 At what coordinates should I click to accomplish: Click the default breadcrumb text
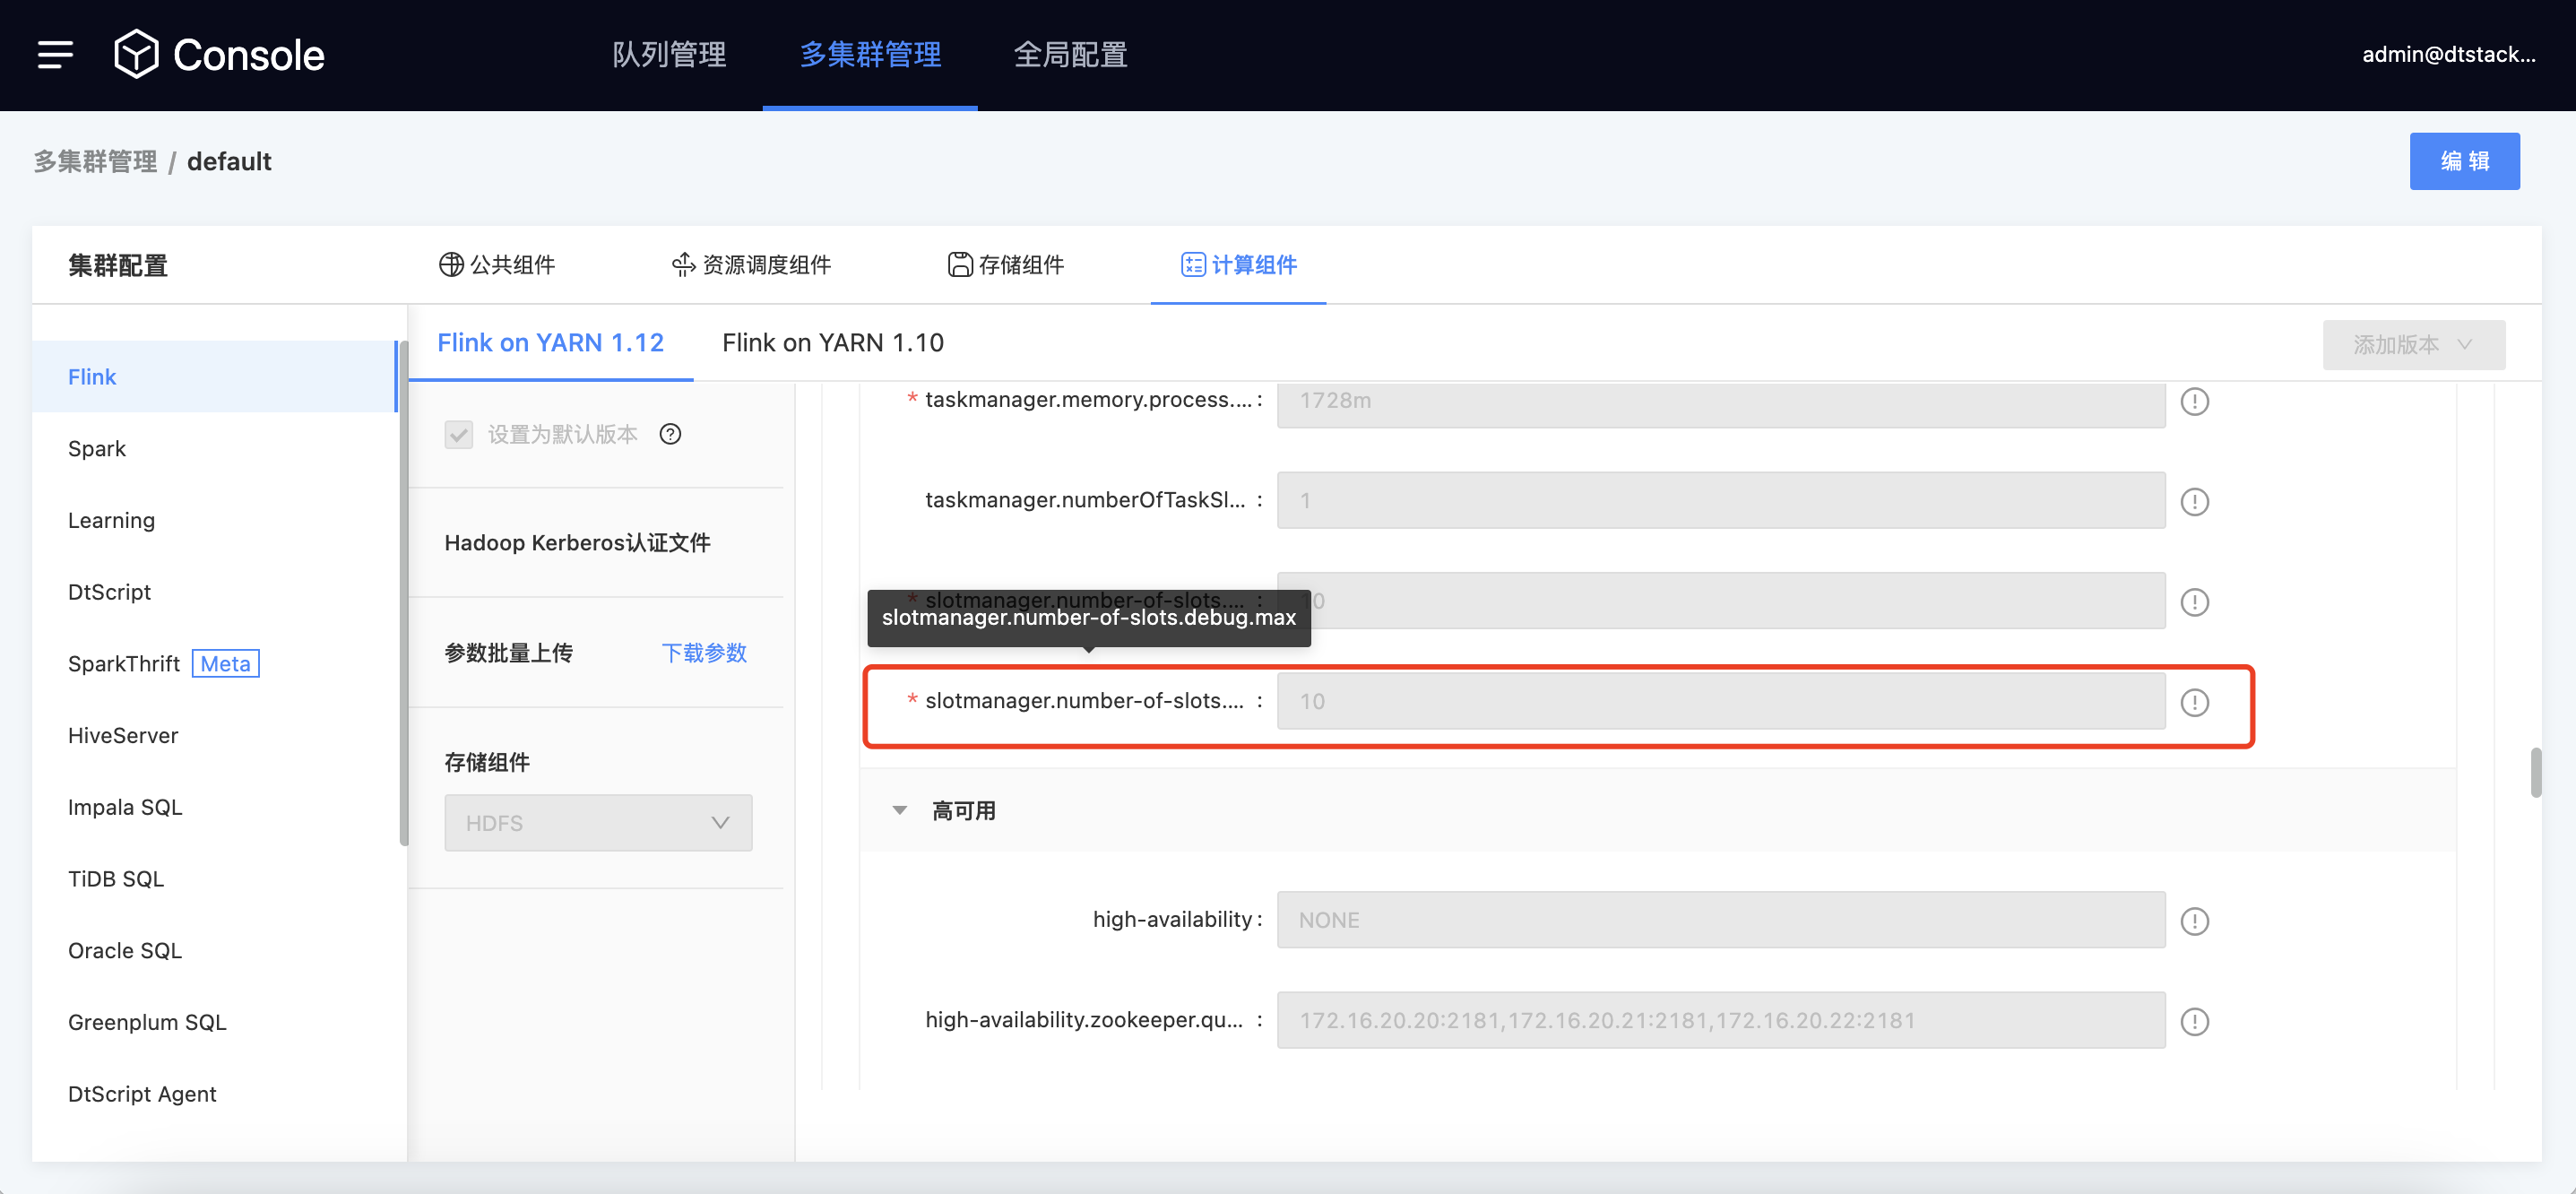(229, 161)
